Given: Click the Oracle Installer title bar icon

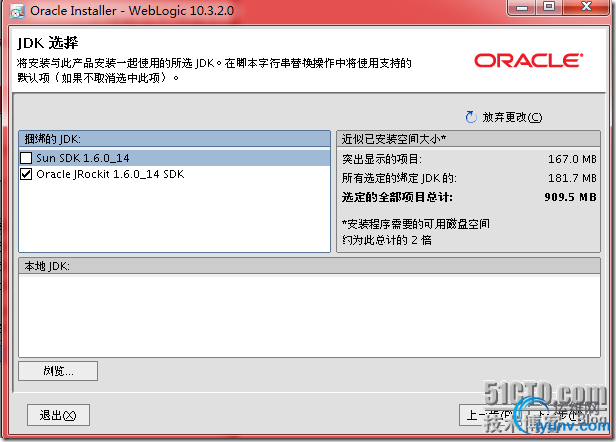Looking at the screenshot, I should coord(17,11).
